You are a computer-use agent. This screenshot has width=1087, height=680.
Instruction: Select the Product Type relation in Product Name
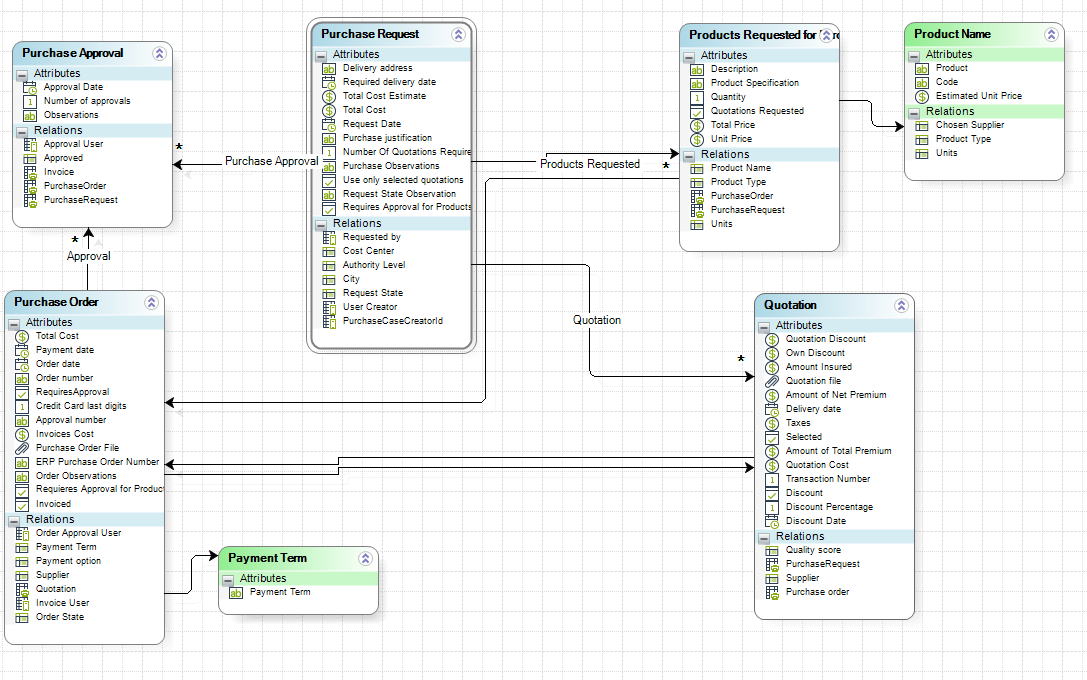coord(964,139)
